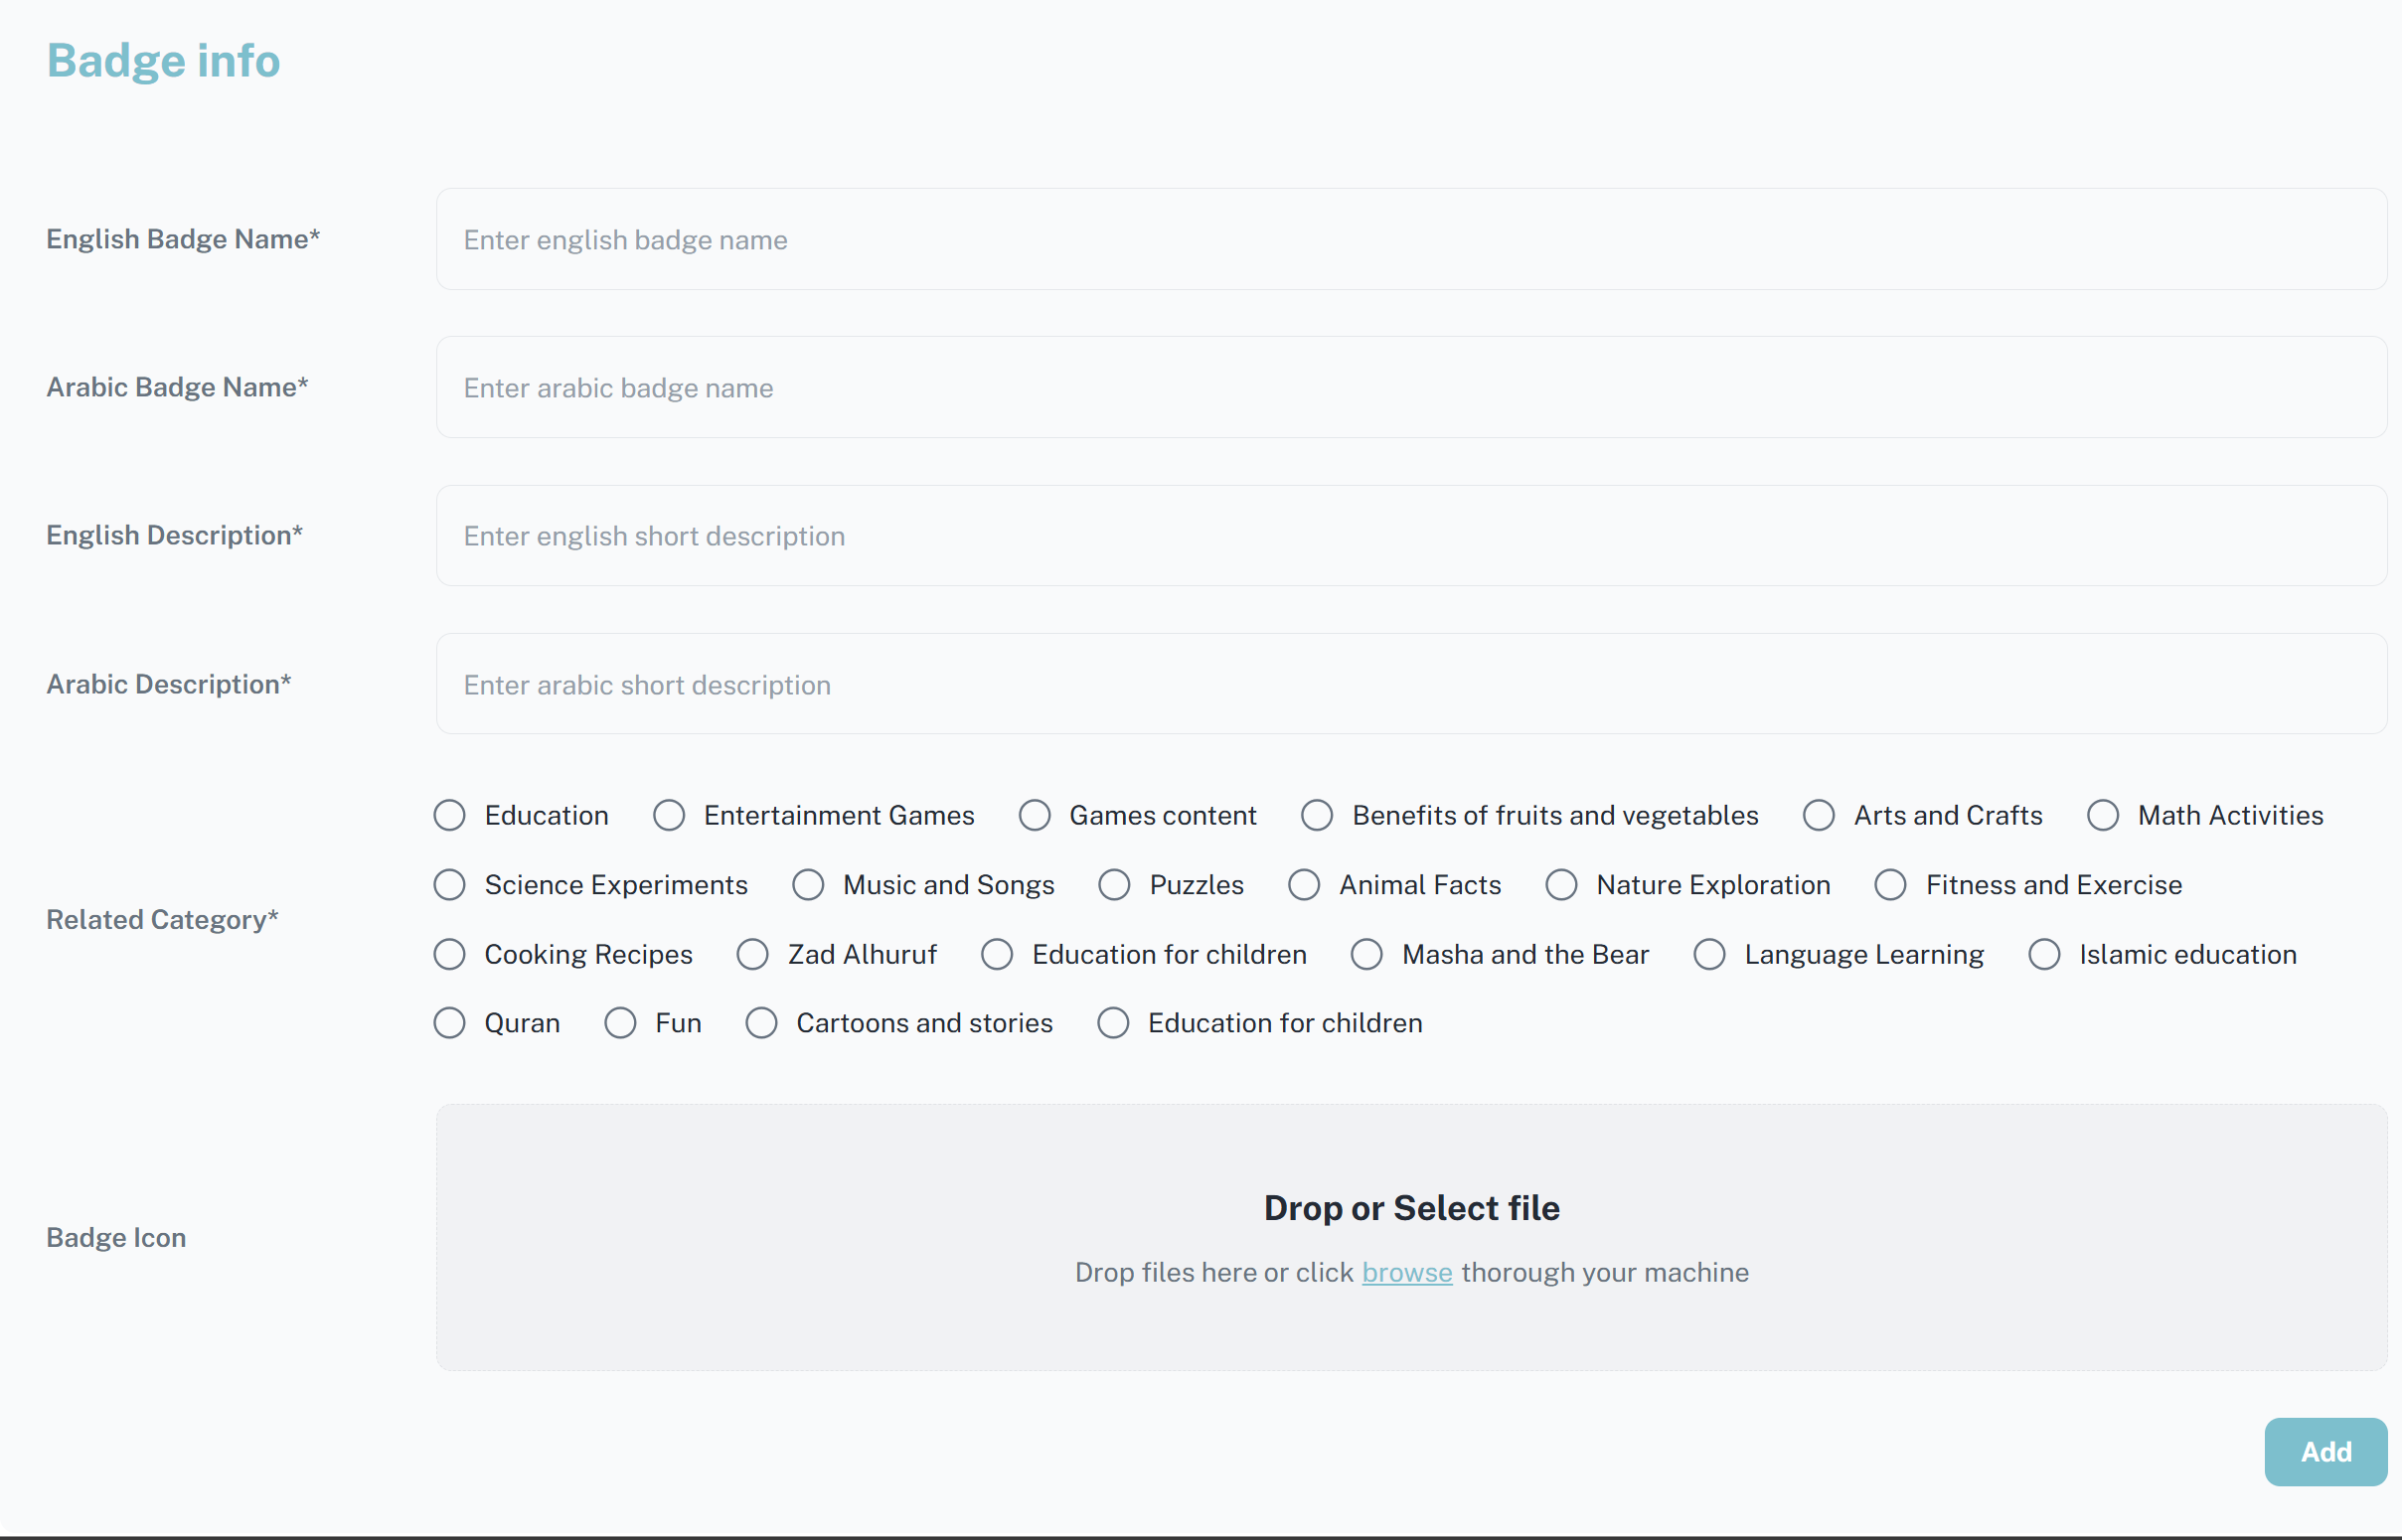Select Benefits of fruits and vegetables
2402x1540 pixels.
(x=1317, y=816)
